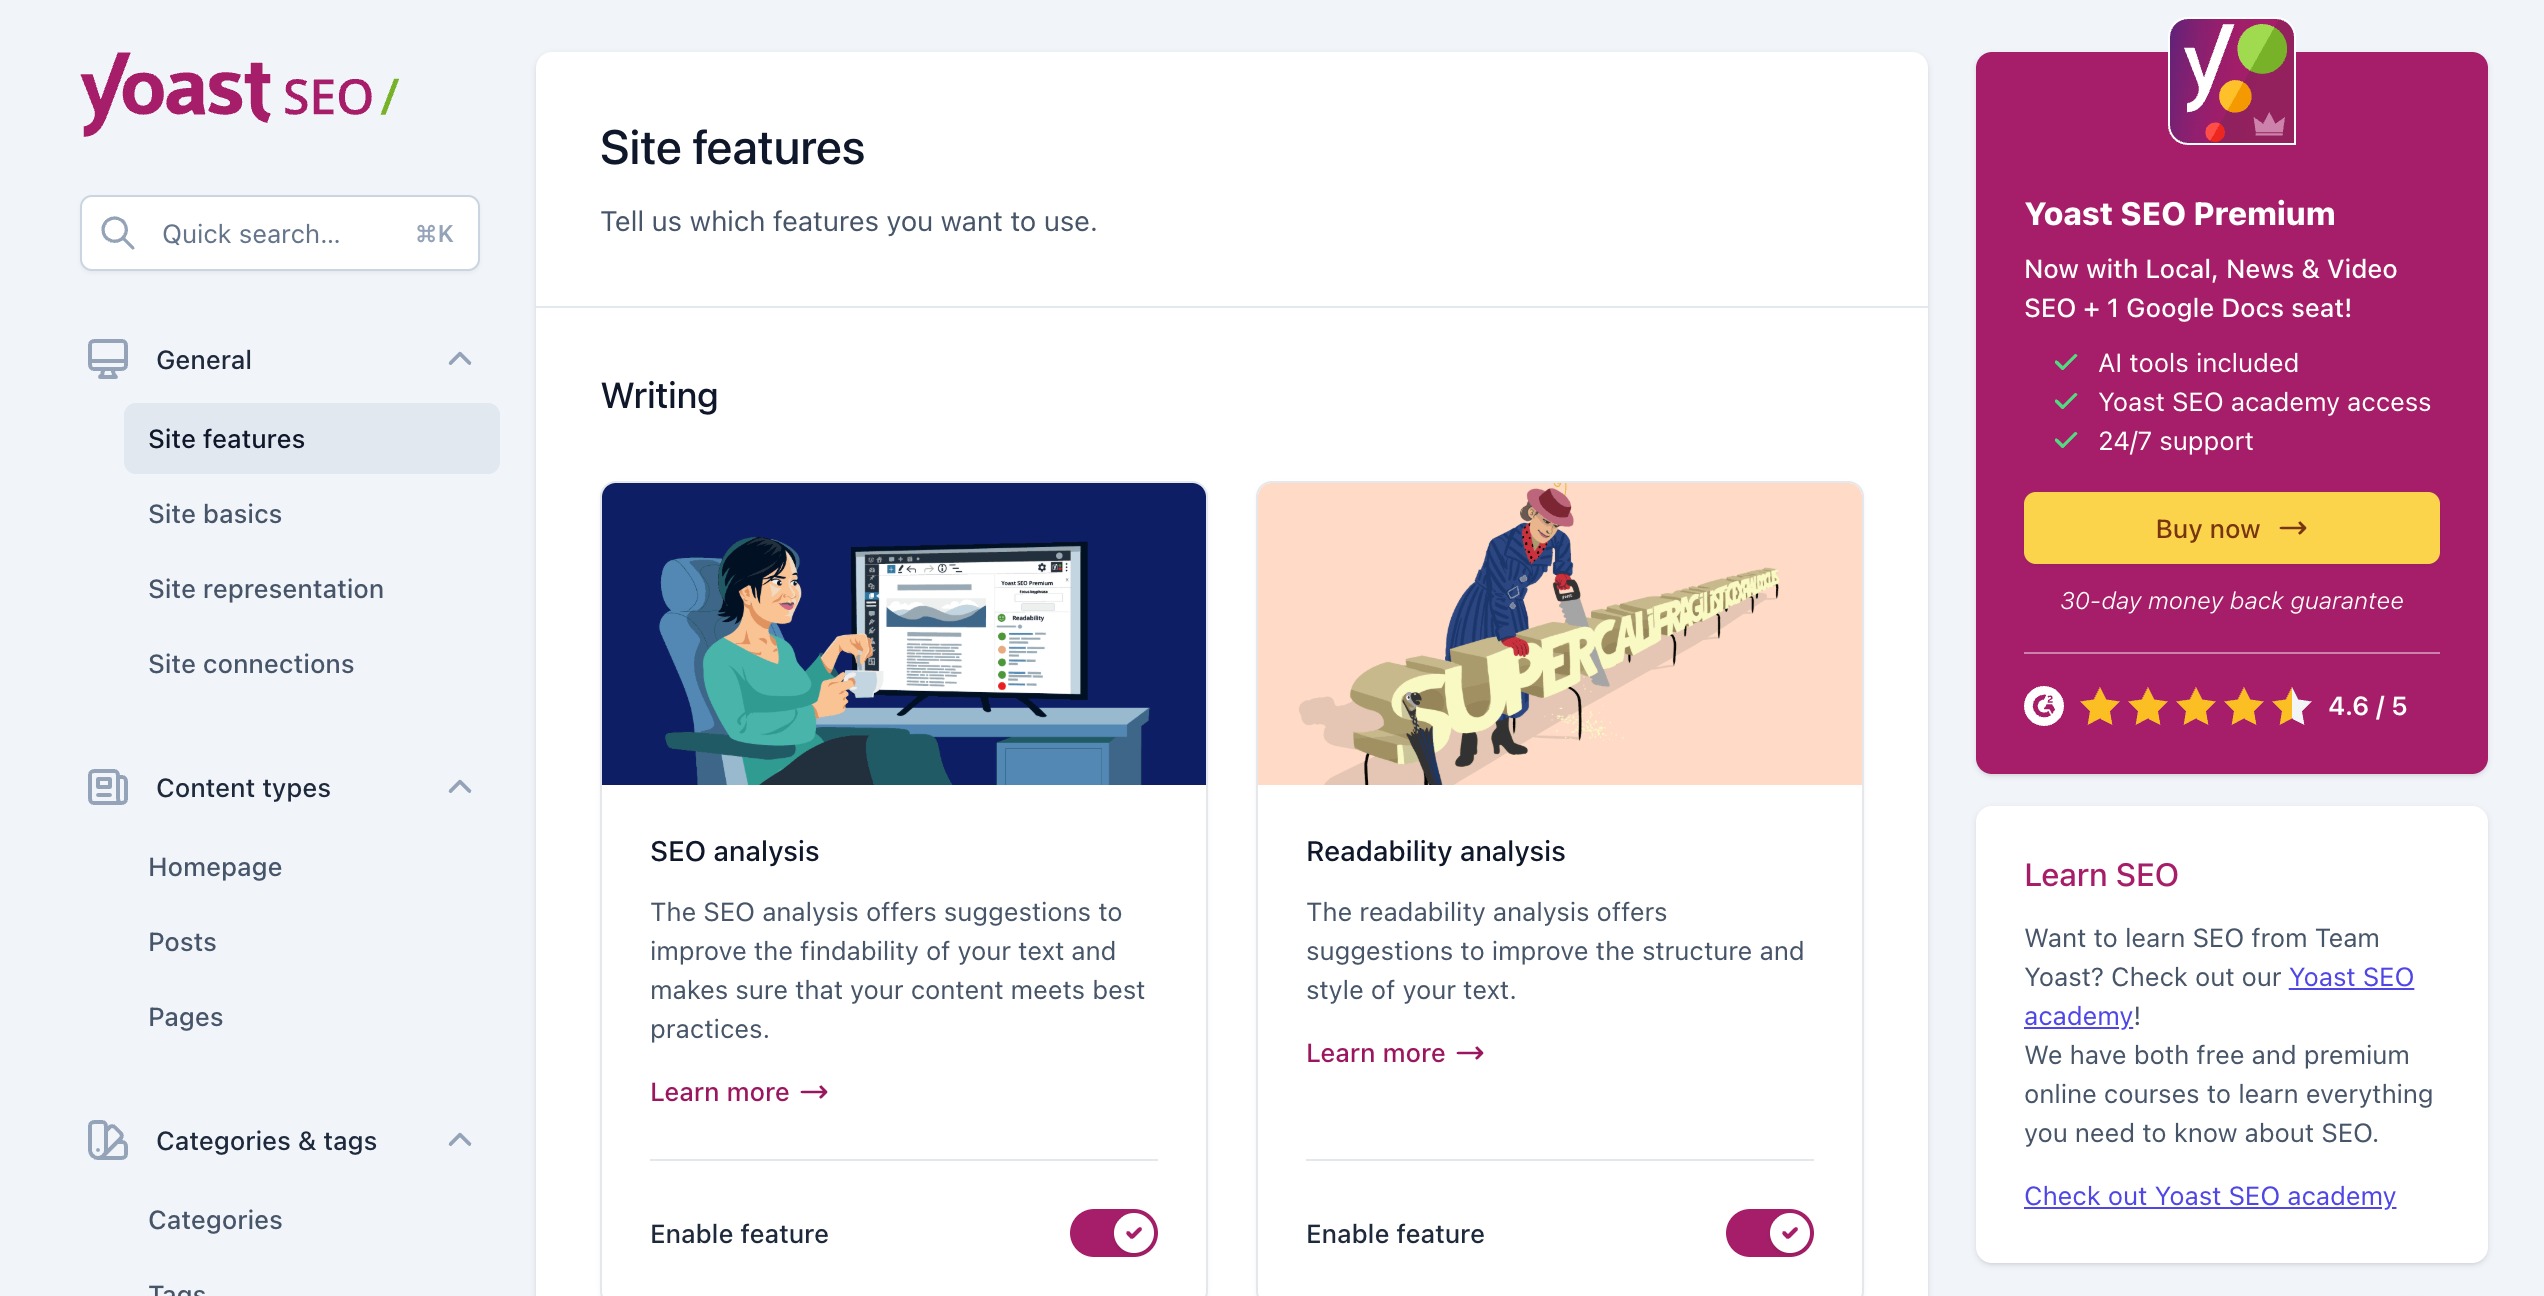Click Learn more under SEO analysis
Screen dimensions: 2544x1296
pyautogui.click(x=738, y=1092)
